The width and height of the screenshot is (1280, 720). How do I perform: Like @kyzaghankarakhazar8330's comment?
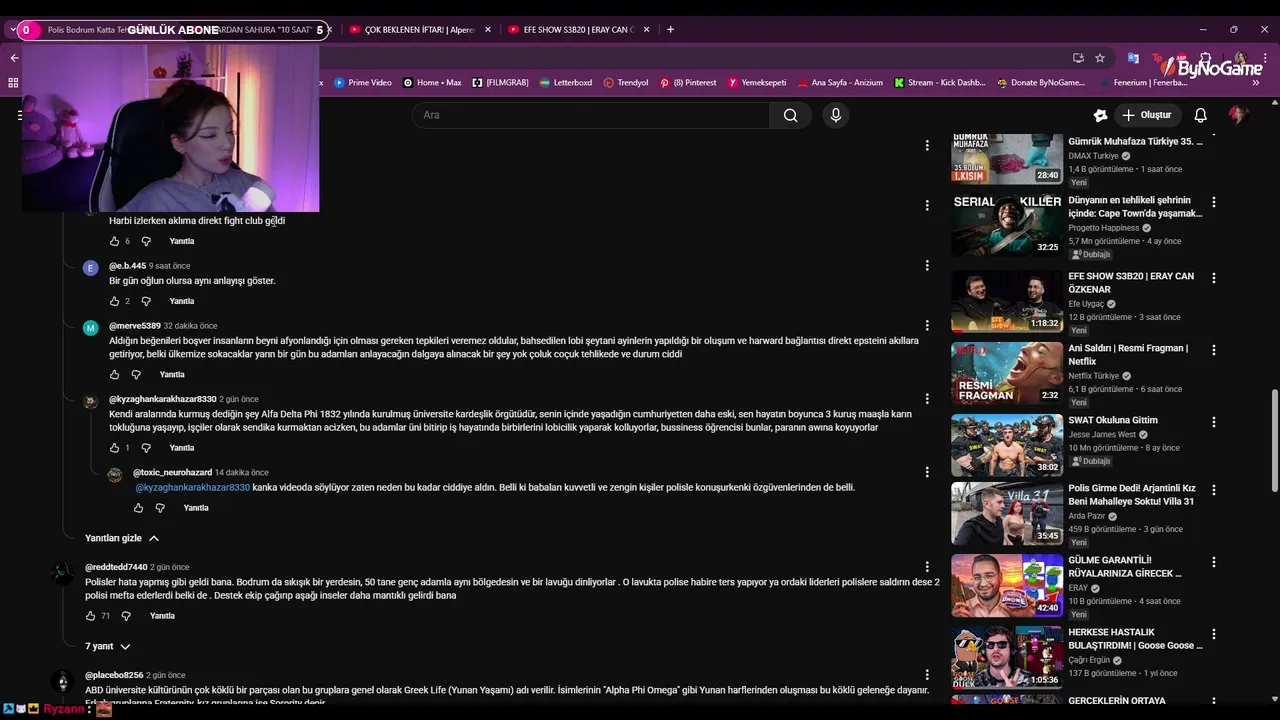[114, 448]
